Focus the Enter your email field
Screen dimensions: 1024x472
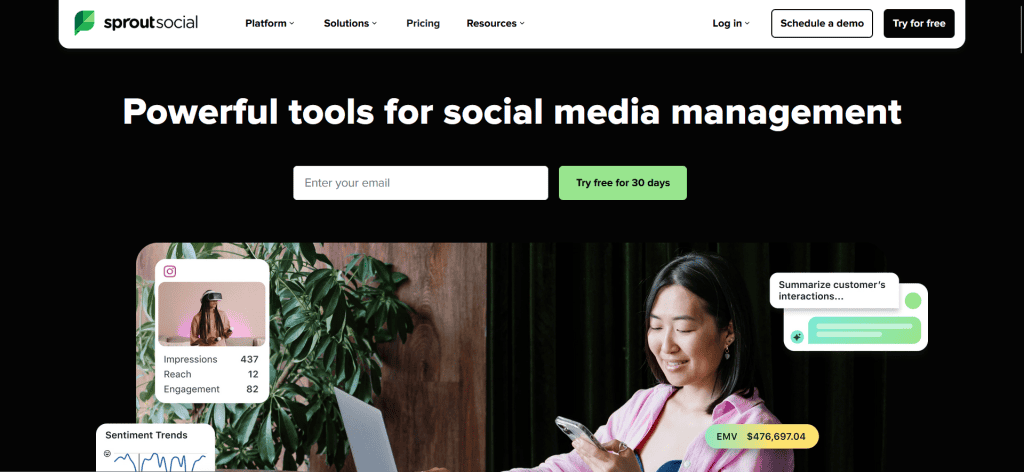[421, 183]
